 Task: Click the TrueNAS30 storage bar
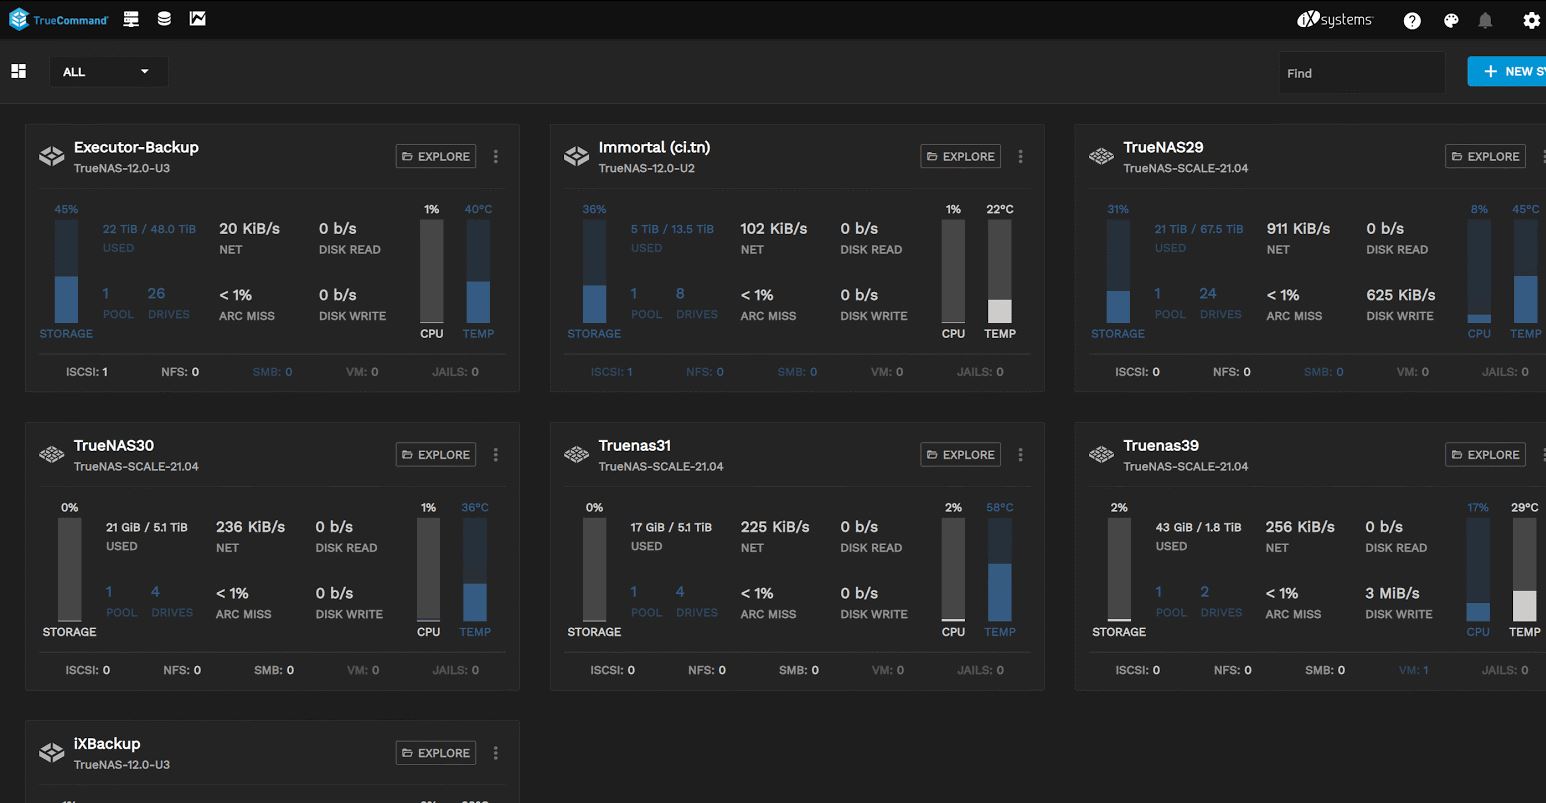(70, 569)
